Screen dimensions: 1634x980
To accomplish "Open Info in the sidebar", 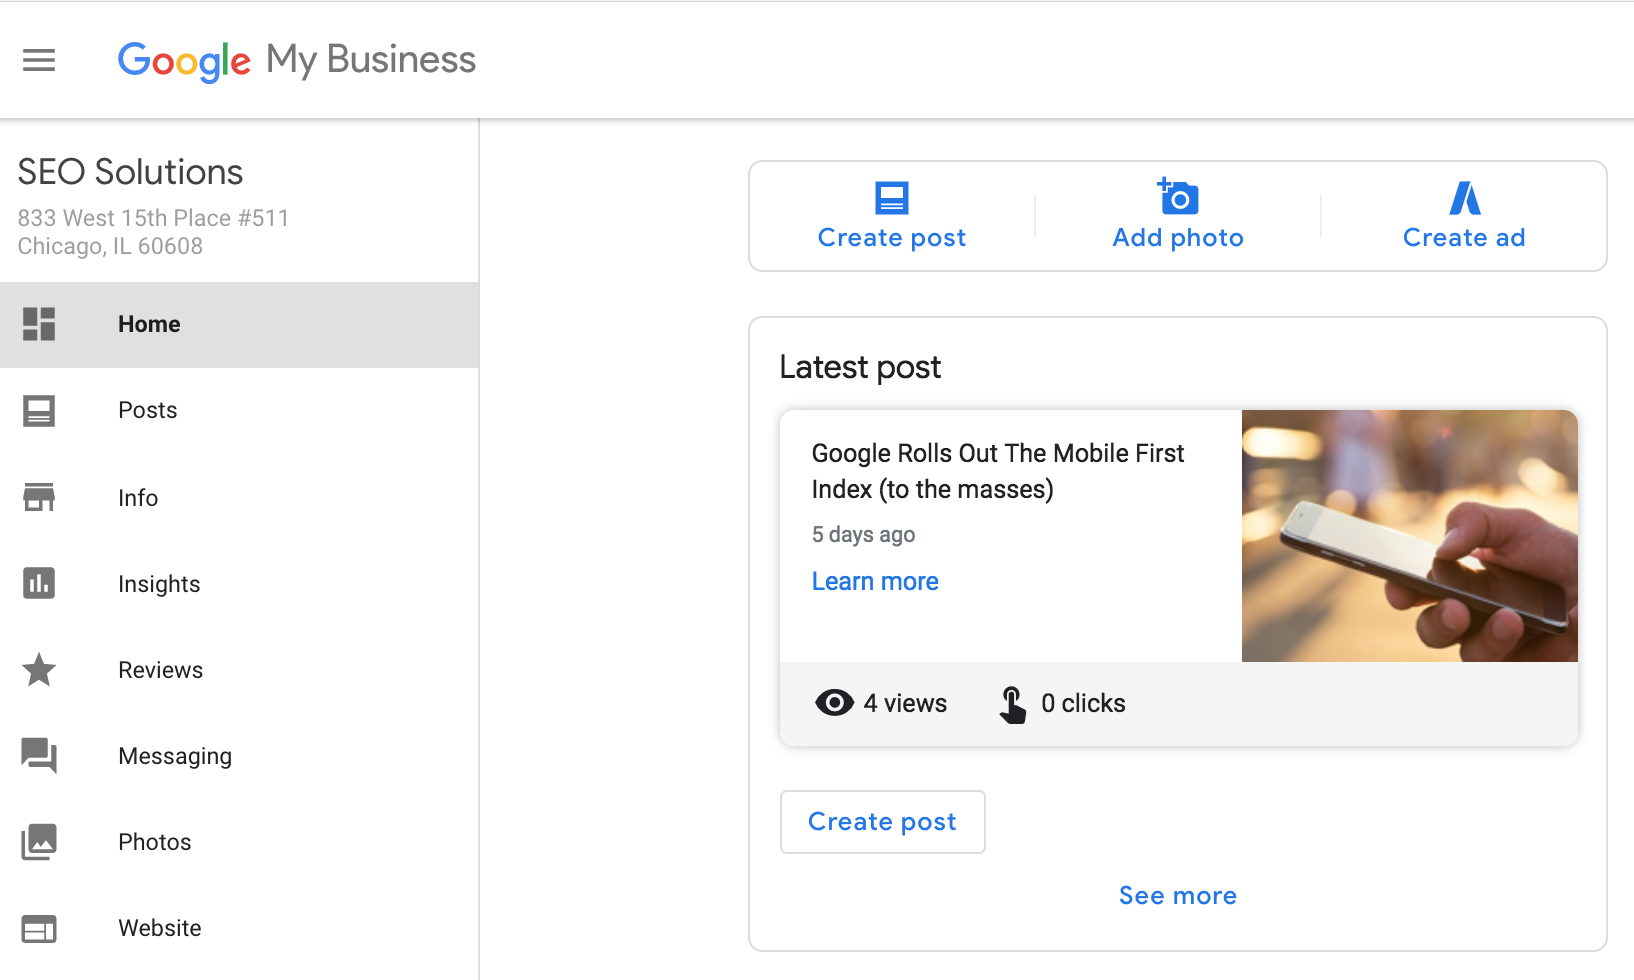I will [239, 497].
